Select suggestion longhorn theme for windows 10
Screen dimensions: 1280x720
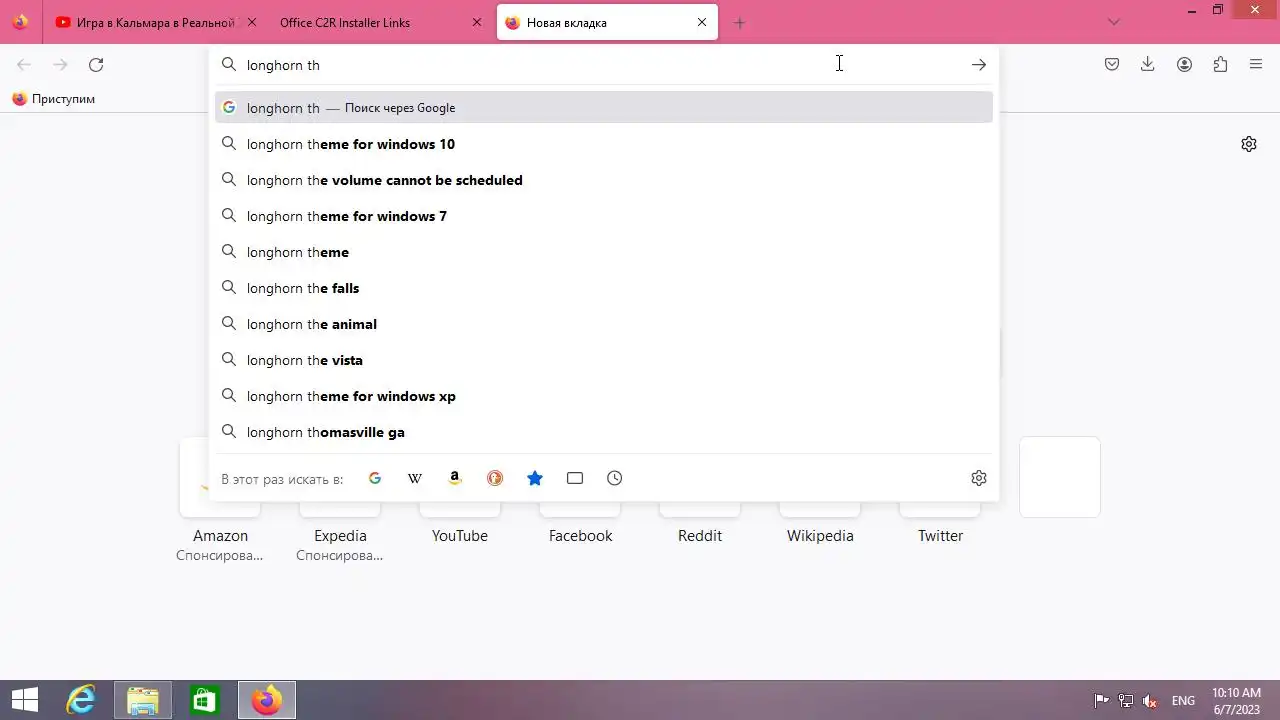604,144
